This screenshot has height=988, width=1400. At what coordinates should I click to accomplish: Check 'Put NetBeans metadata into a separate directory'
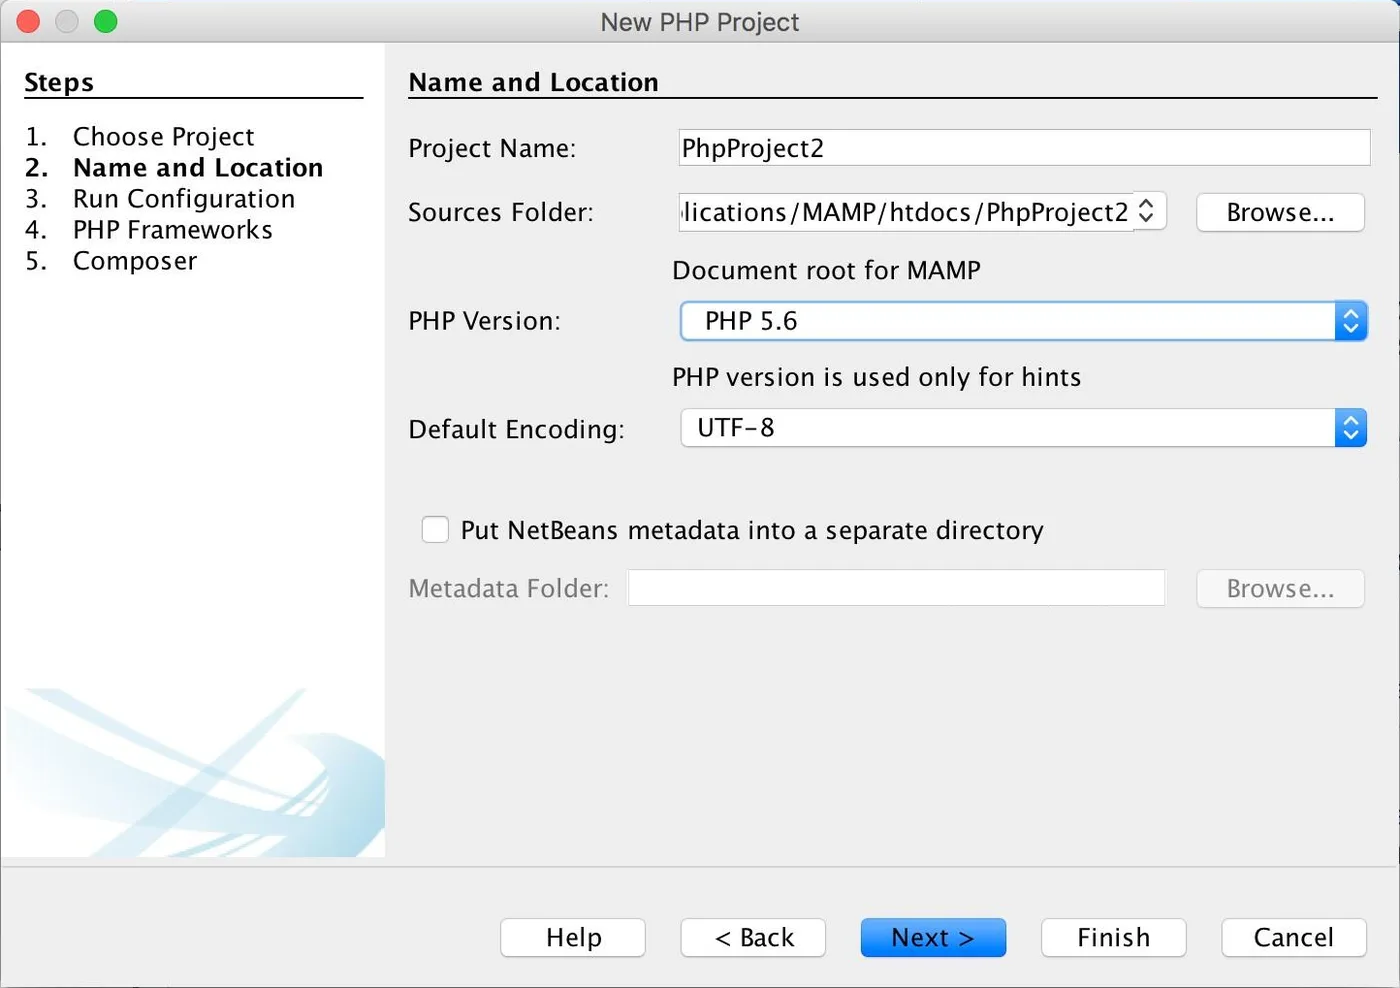(435, 530)
